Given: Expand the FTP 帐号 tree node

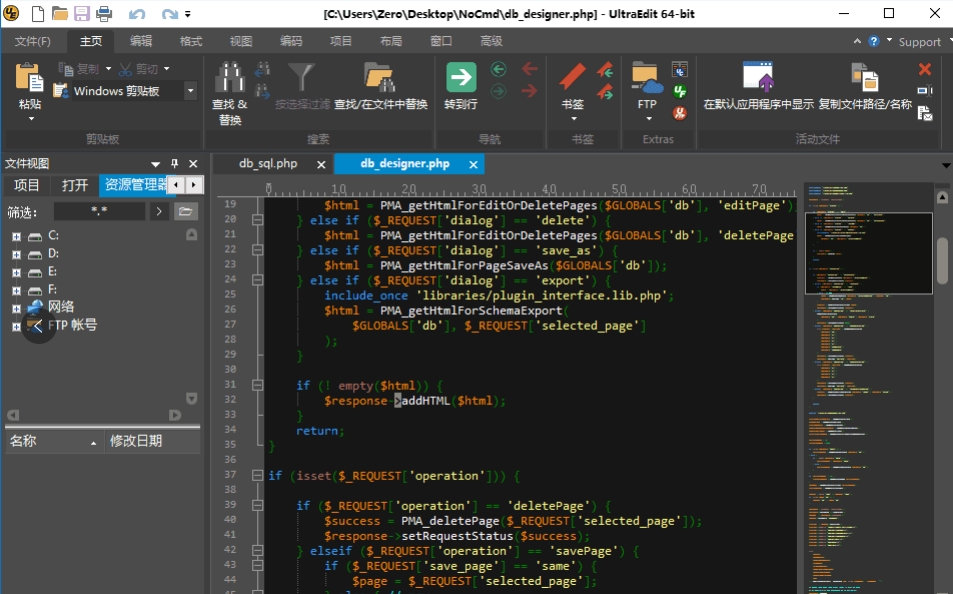Looking at the screenshot, I should pos(16,326).
